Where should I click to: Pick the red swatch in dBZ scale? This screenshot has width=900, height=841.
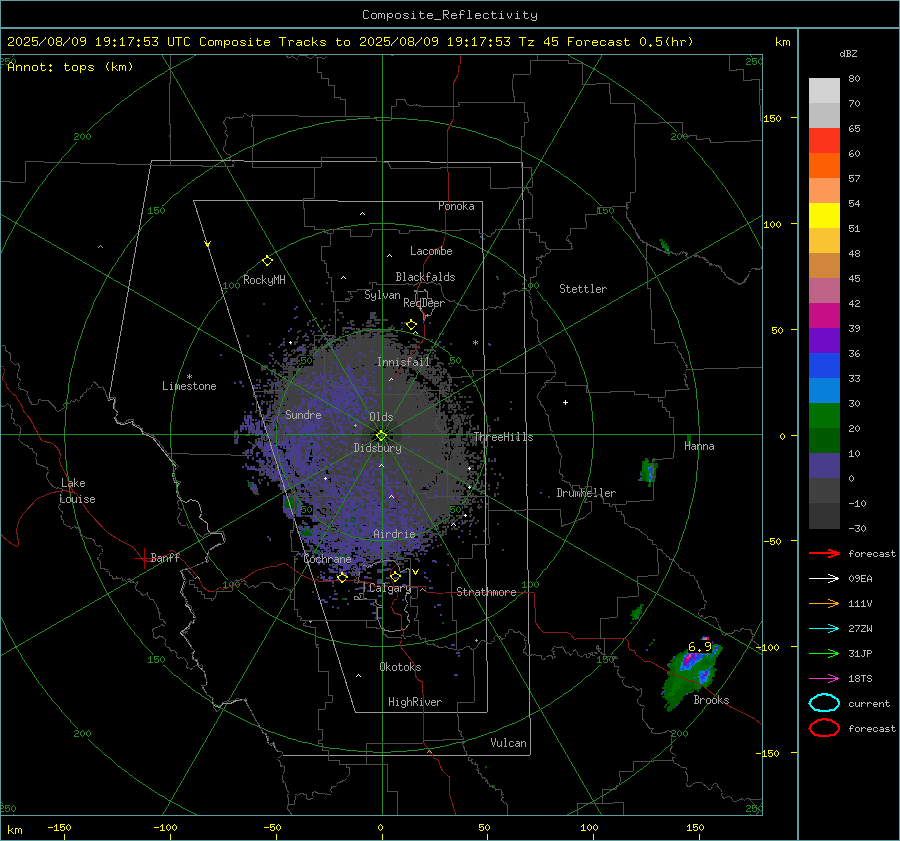click(x=824, y=141)
